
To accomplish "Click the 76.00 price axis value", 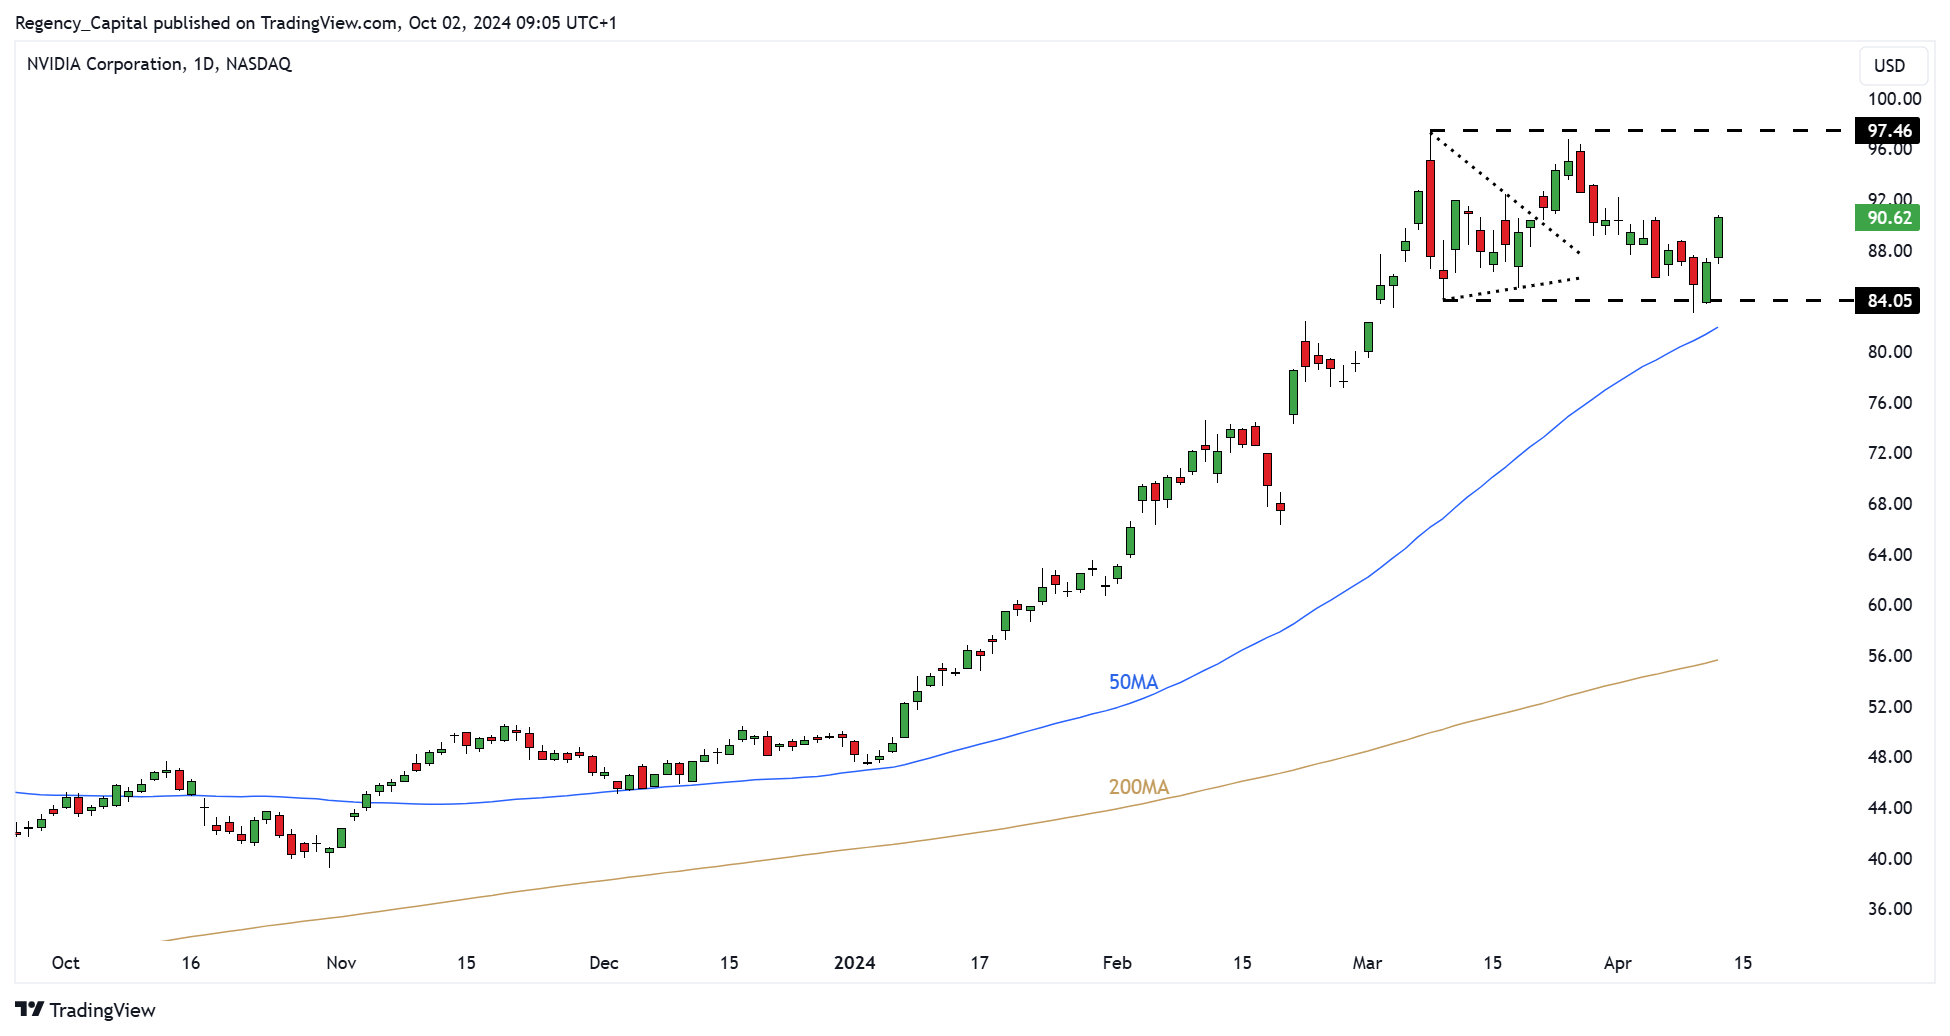I will point(1890,403).
